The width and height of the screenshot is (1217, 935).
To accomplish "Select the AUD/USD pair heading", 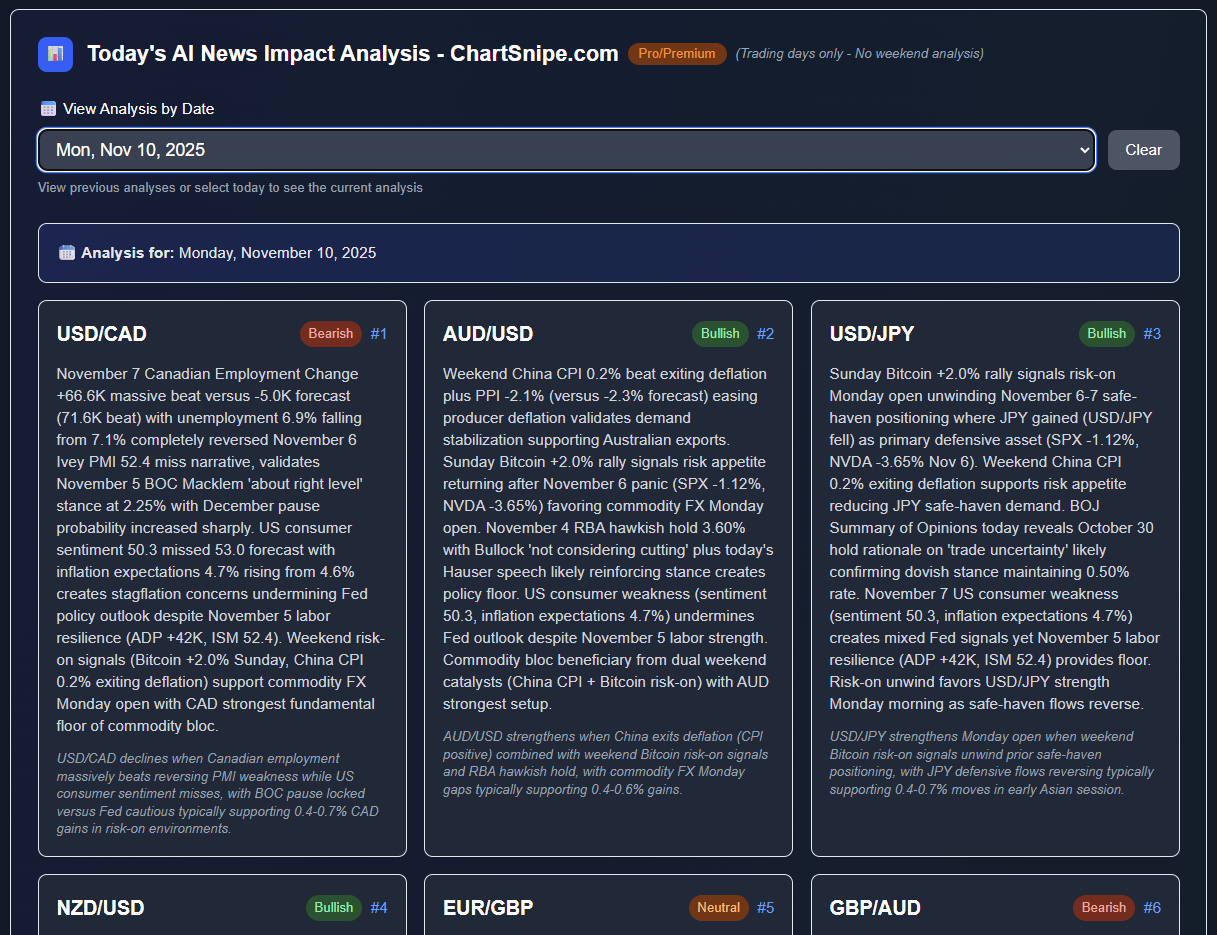I will [x=488, y=334].
